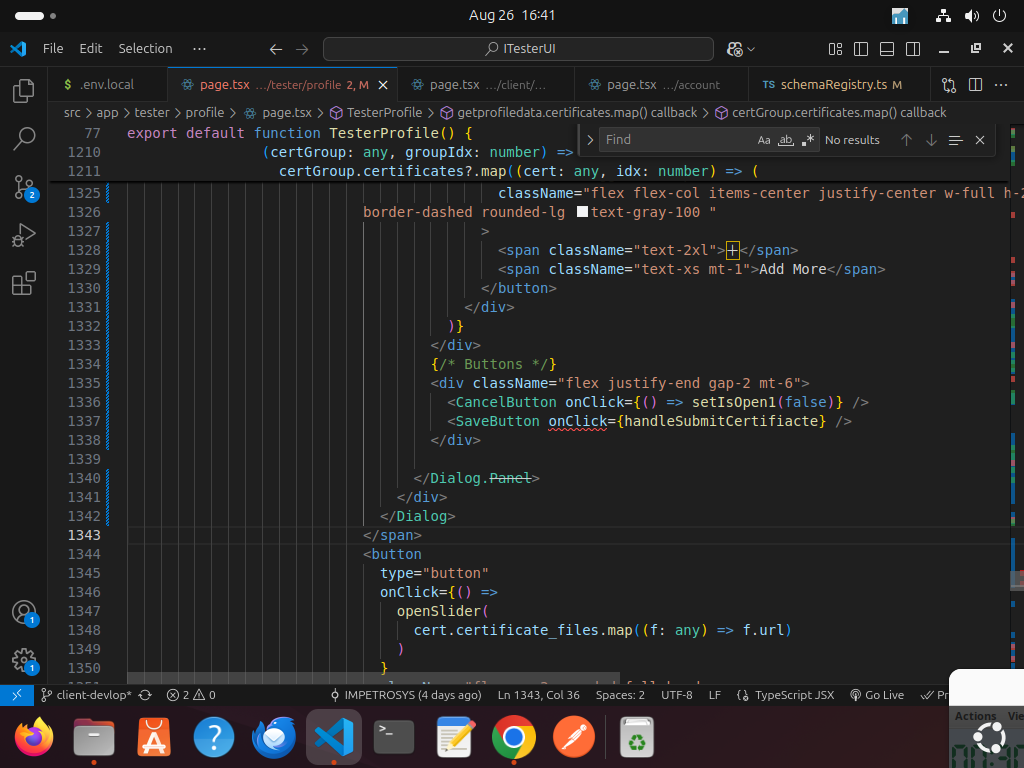Toggle Match Case in Find widget

pos(764,140)
